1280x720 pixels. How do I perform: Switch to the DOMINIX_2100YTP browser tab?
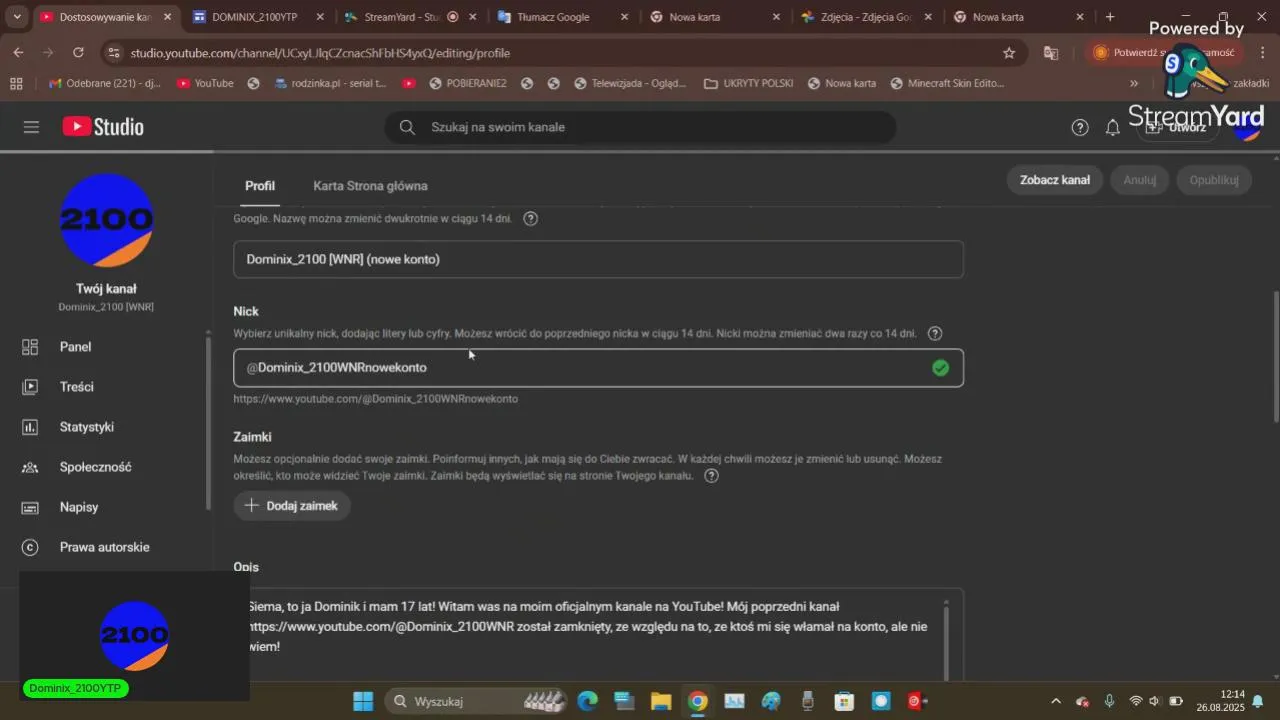pos(255,17)
